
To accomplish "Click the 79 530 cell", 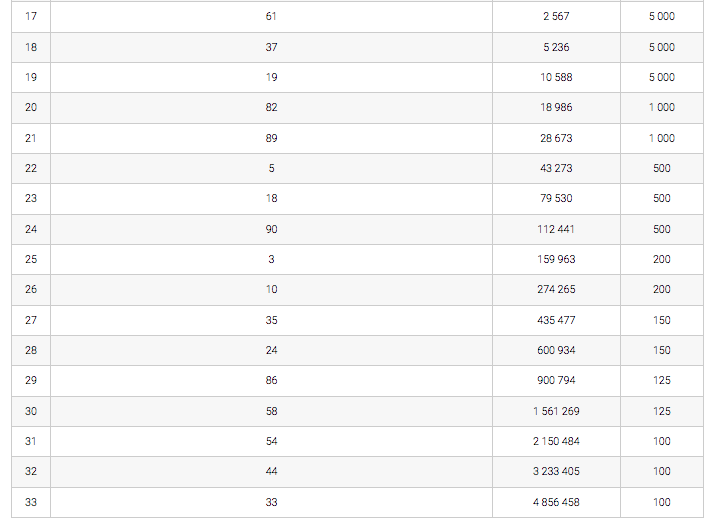I will coord(556,198).
